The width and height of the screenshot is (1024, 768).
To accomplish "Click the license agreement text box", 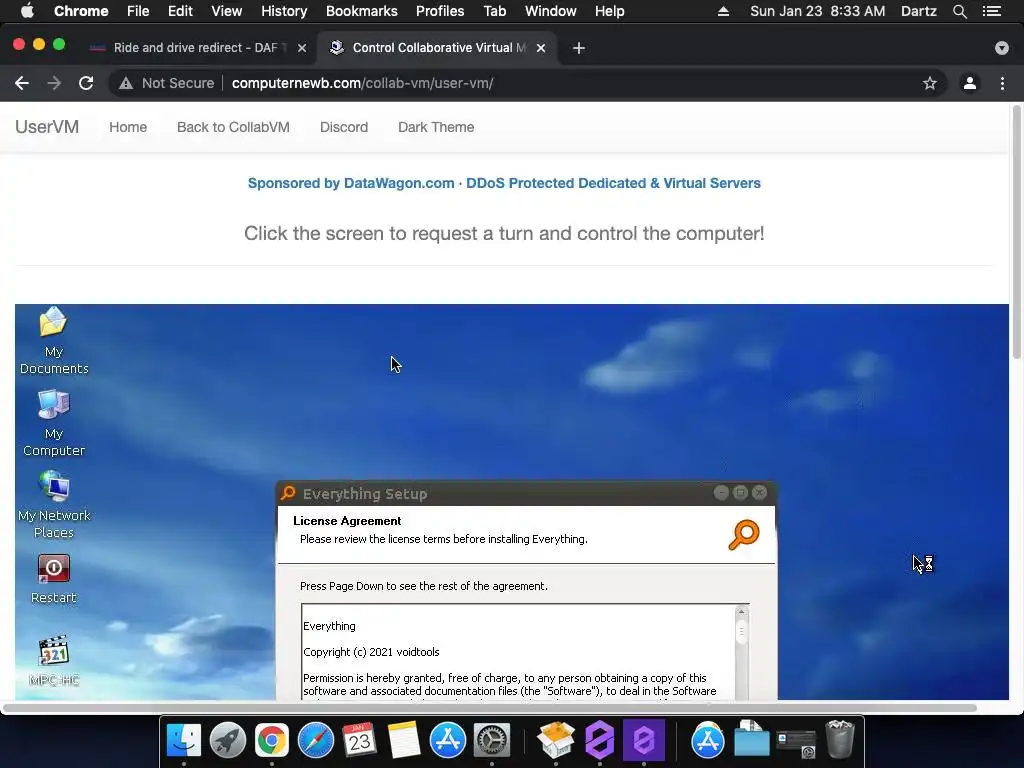I will tap(519, 652).
